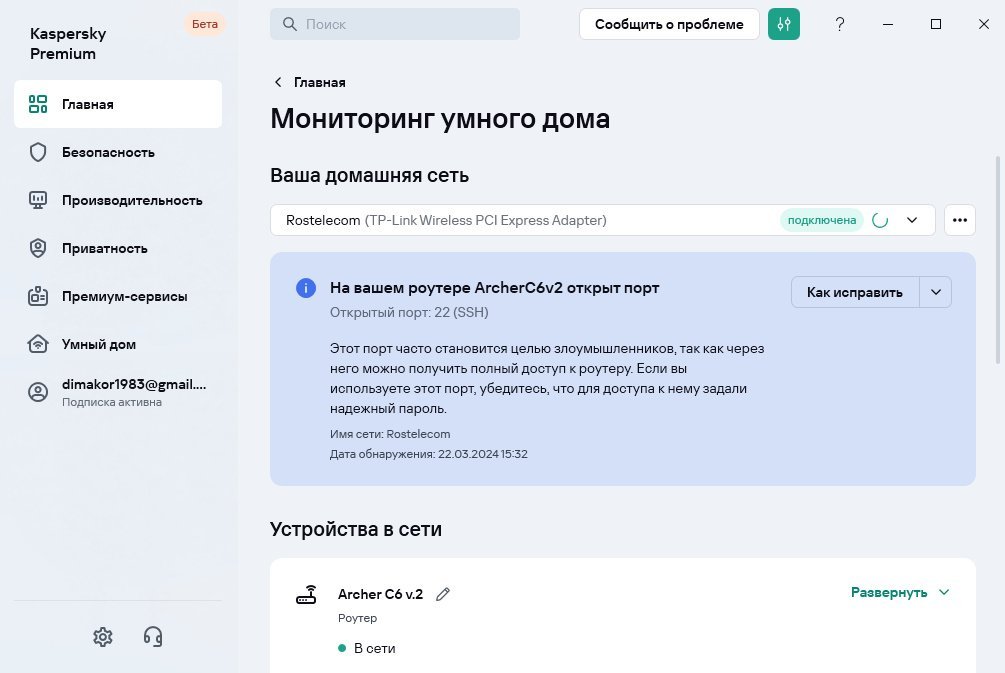1005x673 pixels.
Task: Click the Мониторинг умного дома heading
Action: pos(440,119)
